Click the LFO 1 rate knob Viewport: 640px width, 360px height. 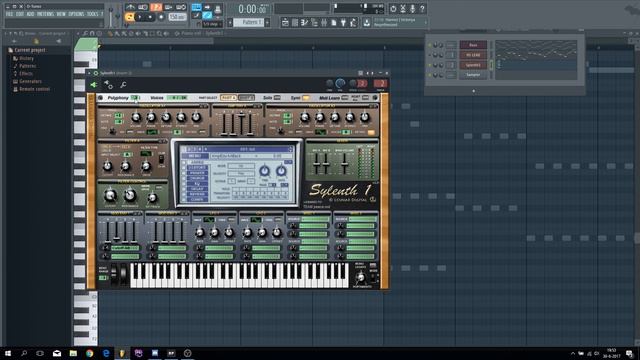200,233
